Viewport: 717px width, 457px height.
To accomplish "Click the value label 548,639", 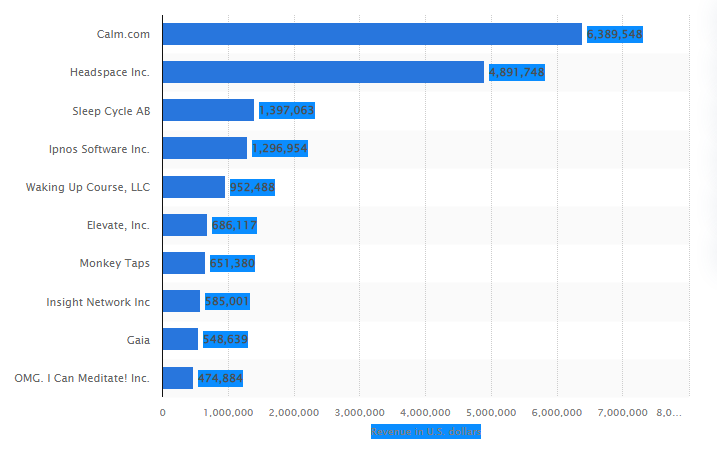I will click(x=225, y=339).
